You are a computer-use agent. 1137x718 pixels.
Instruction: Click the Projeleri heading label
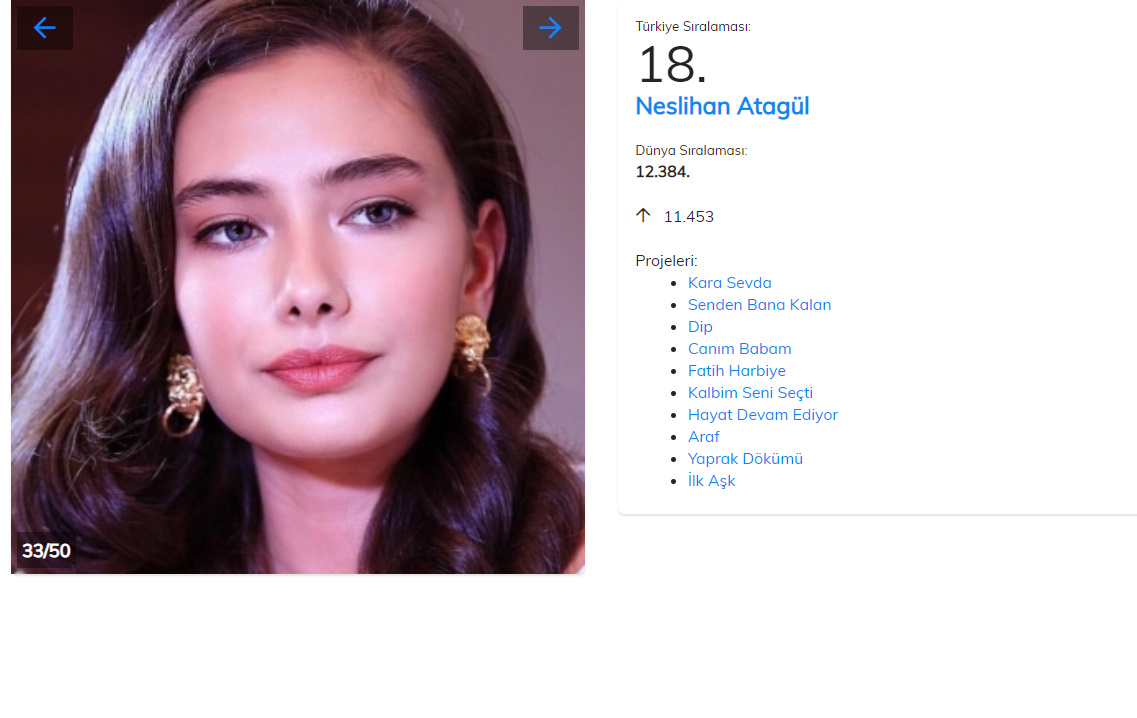click(666, 261)
